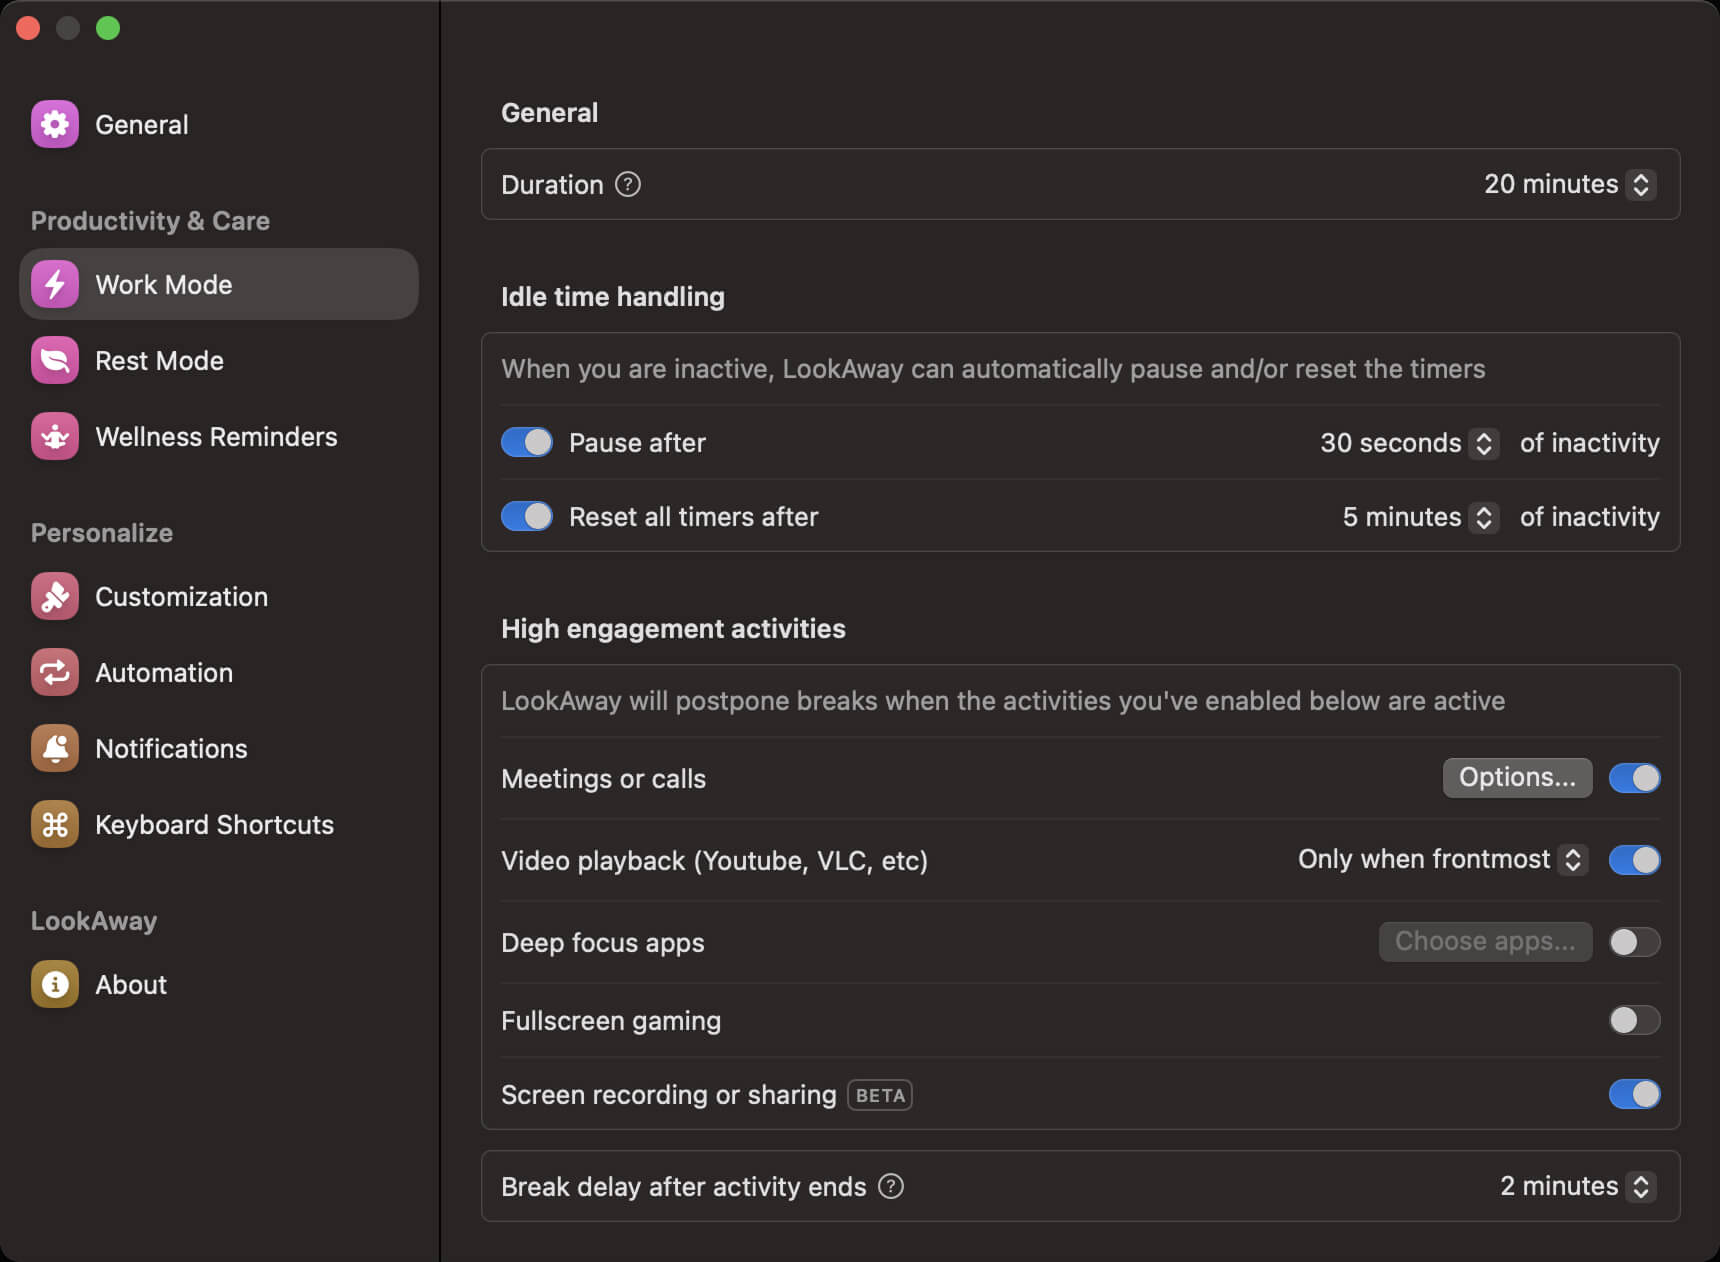Disable Reset all timers after switch
Image resolution: width=1720 pixels, height=1262 pixels.
[x=527, y=516]
